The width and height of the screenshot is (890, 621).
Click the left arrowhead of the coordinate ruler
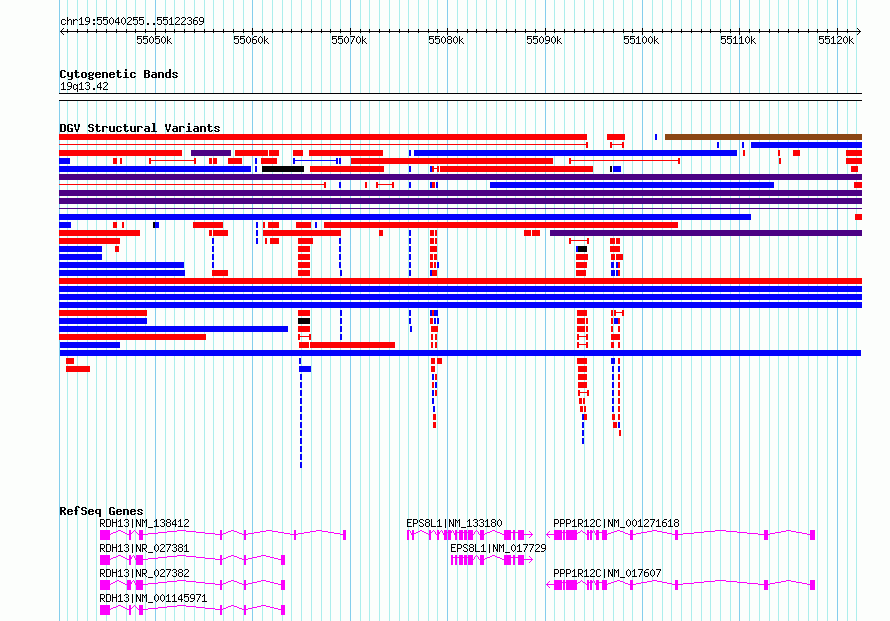point(62,31)
